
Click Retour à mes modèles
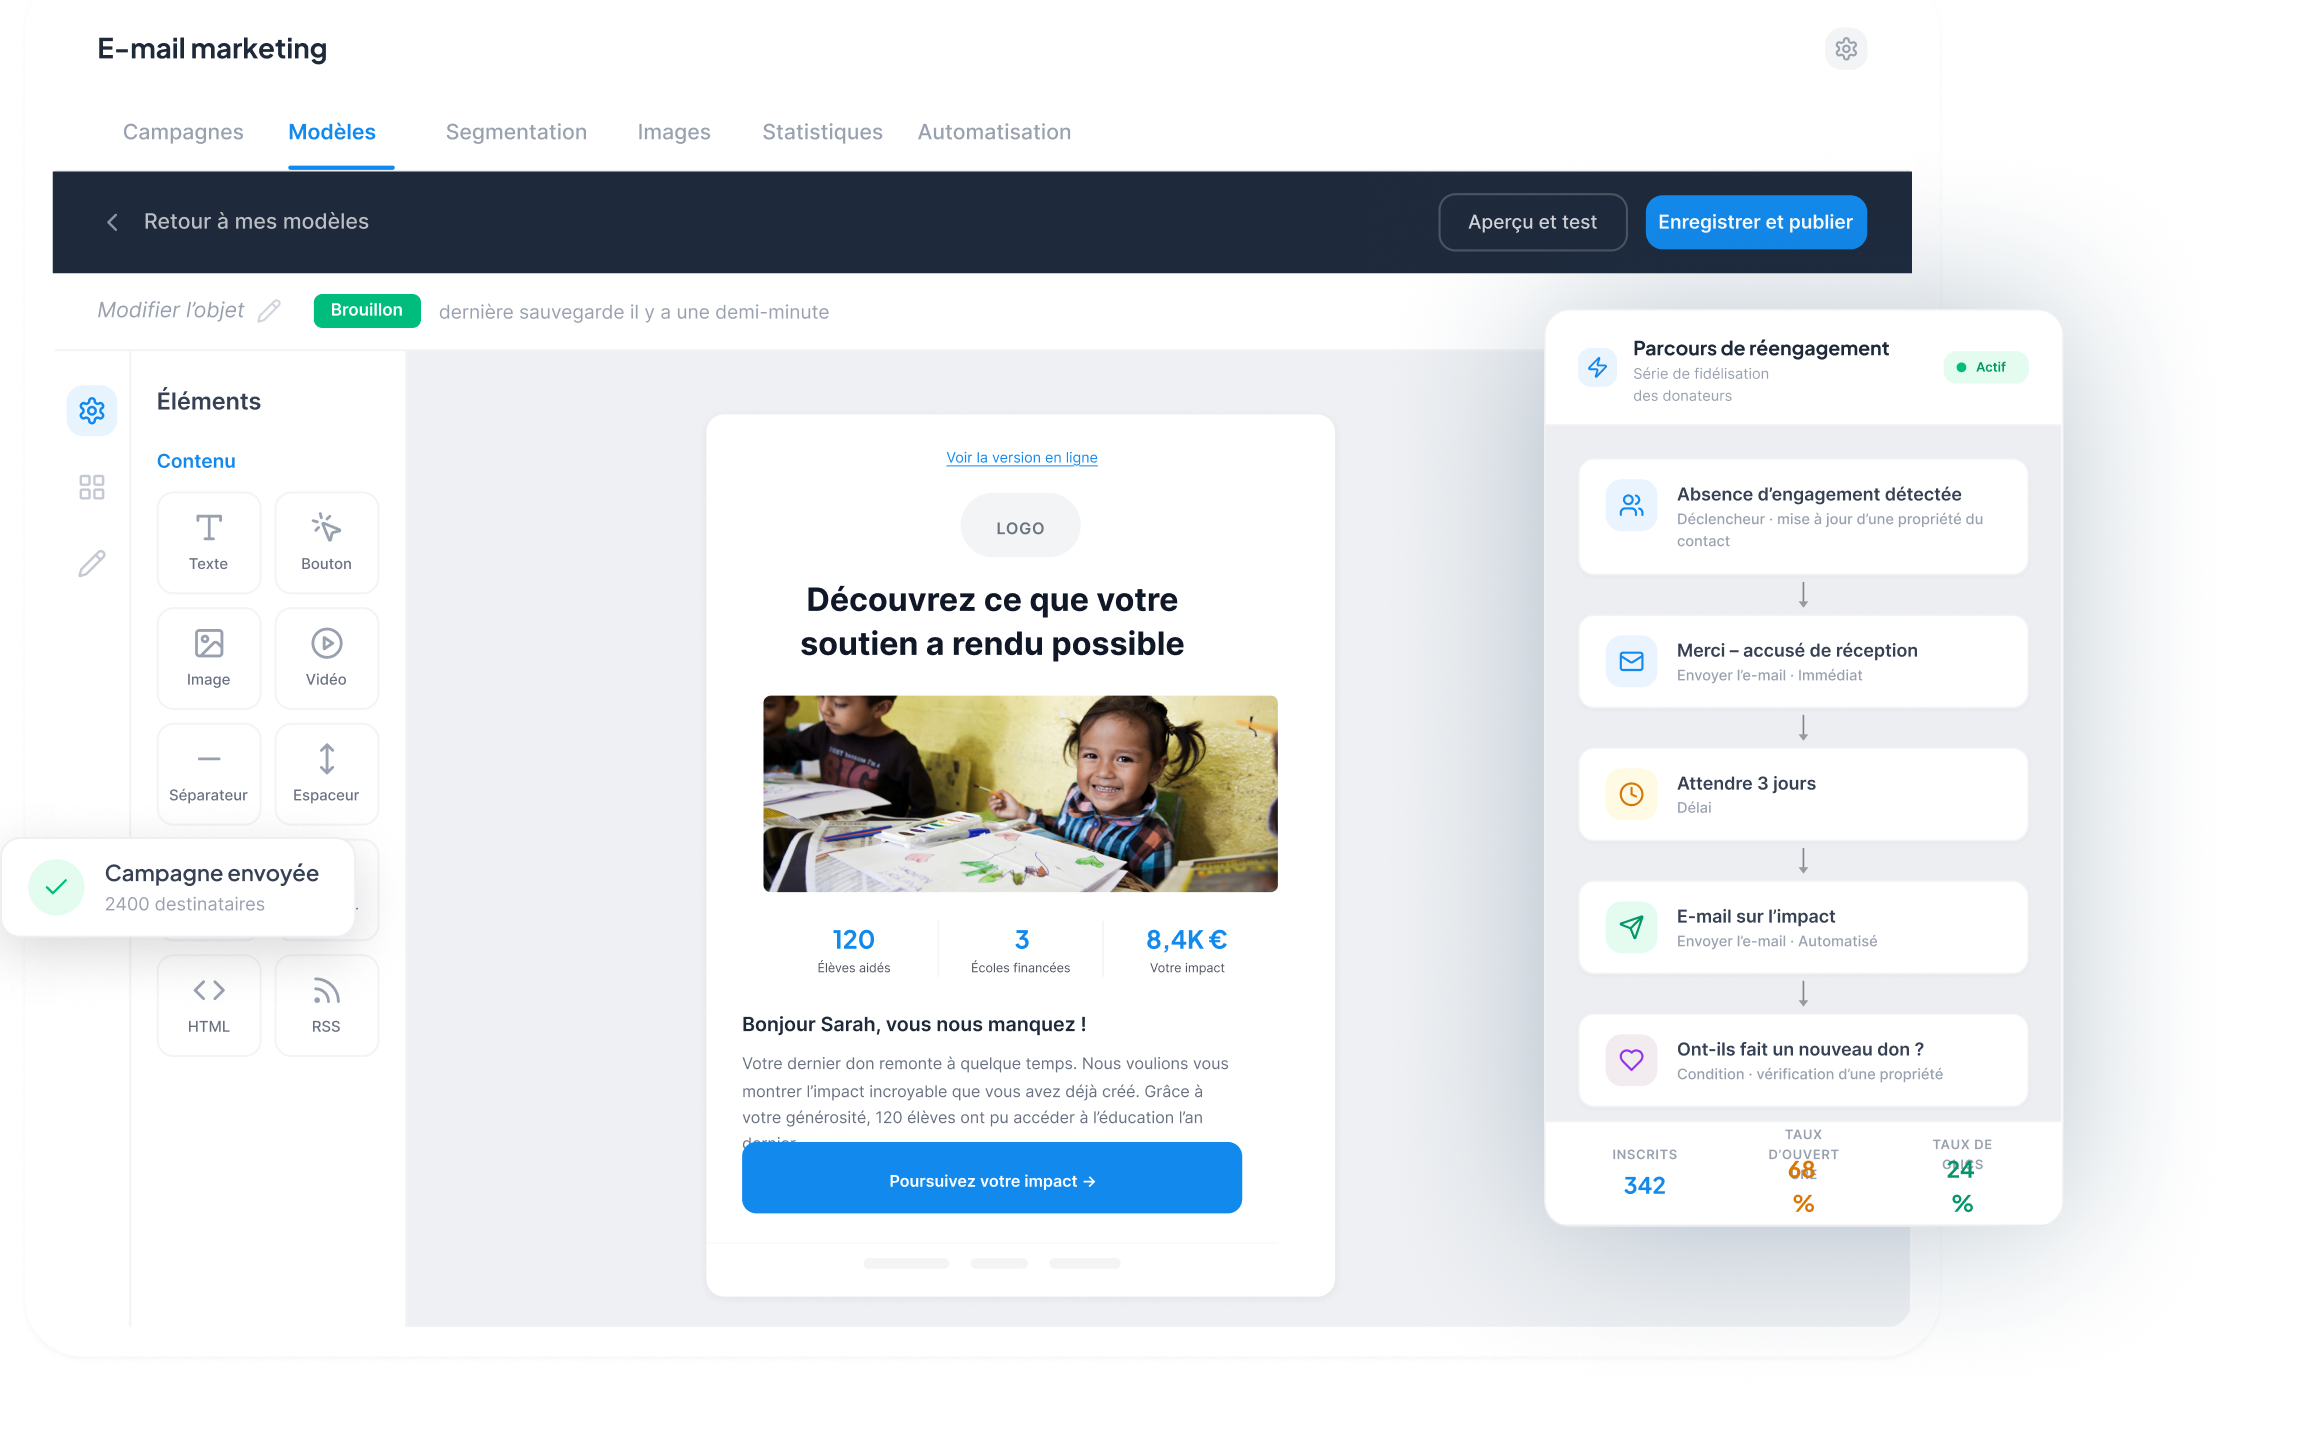[x=256, y=222]
